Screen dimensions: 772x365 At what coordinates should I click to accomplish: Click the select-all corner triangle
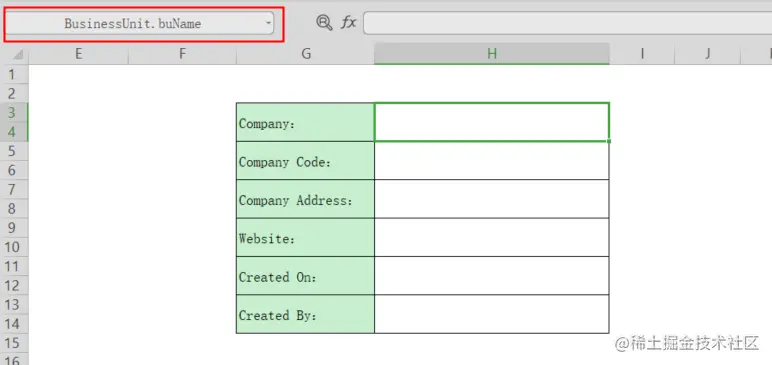(18, 55)
